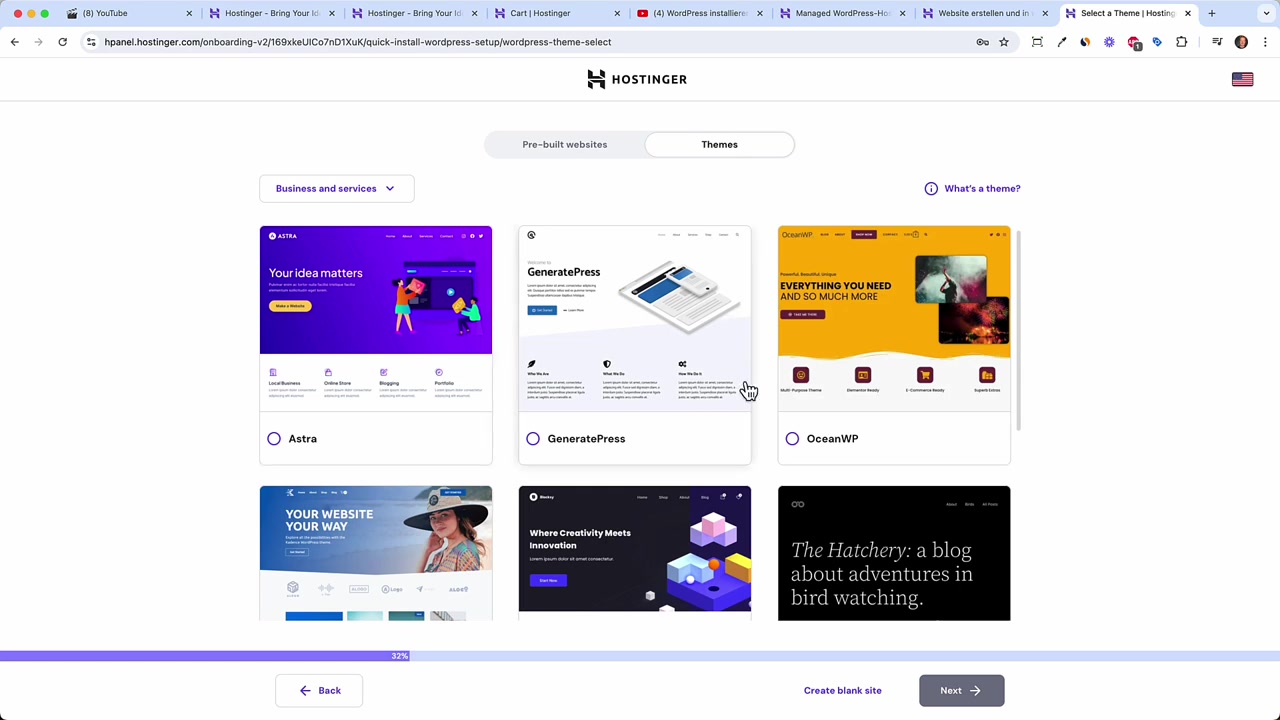Close the Cart | Hostinger tab
The height and width of the screenshot is (720, 1280).
(617, 13)
